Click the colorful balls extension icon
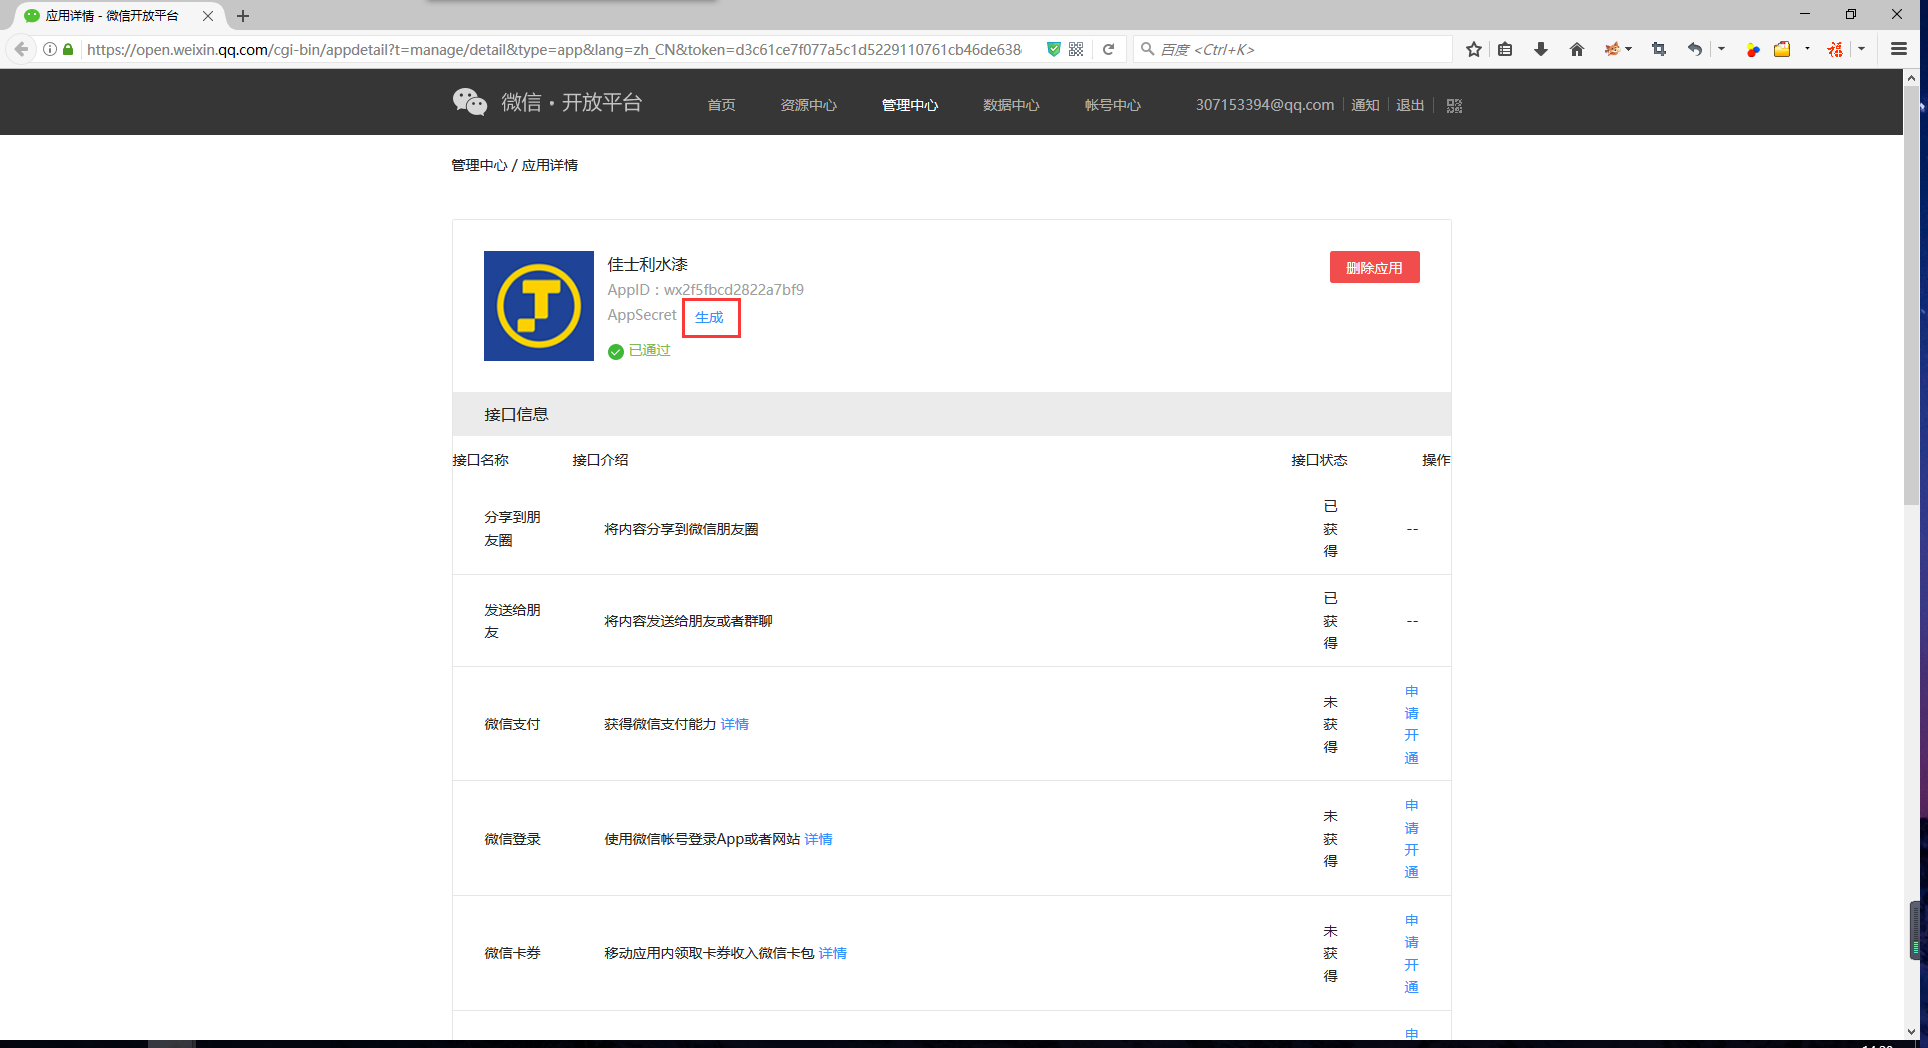Image resolution: width=1928 pixels, height=1048 pixels. coord(1752,49)
